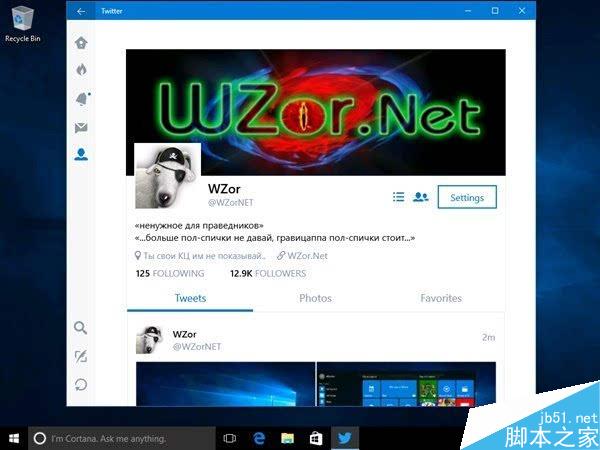This screenshot has height=450, width=600.
Task: Switch to the Favorites tab
Action: click(x=441, y=298)
